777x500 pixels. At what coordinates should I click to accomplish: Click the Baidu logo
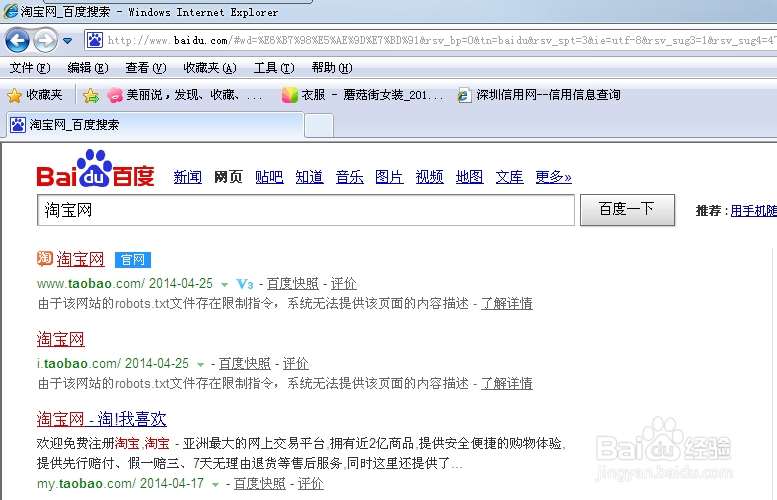(x=95, y=168)
